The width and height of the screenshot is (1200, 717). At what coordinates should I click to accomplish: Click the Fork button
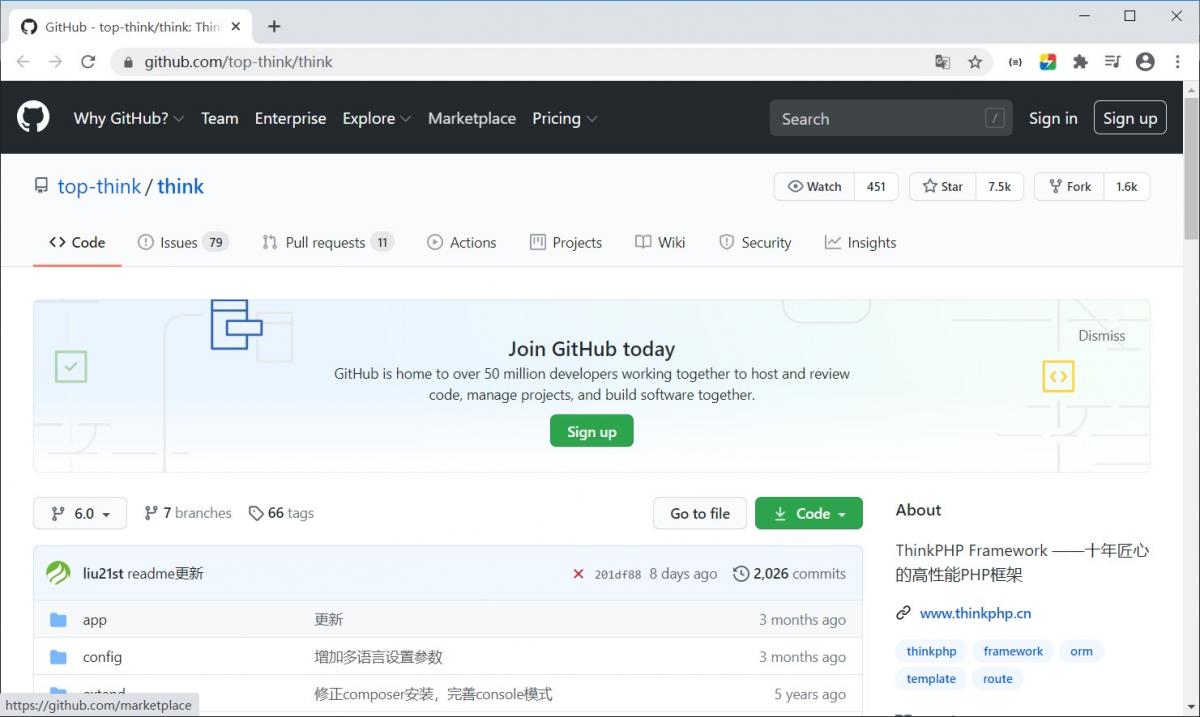click(1069, 187)
